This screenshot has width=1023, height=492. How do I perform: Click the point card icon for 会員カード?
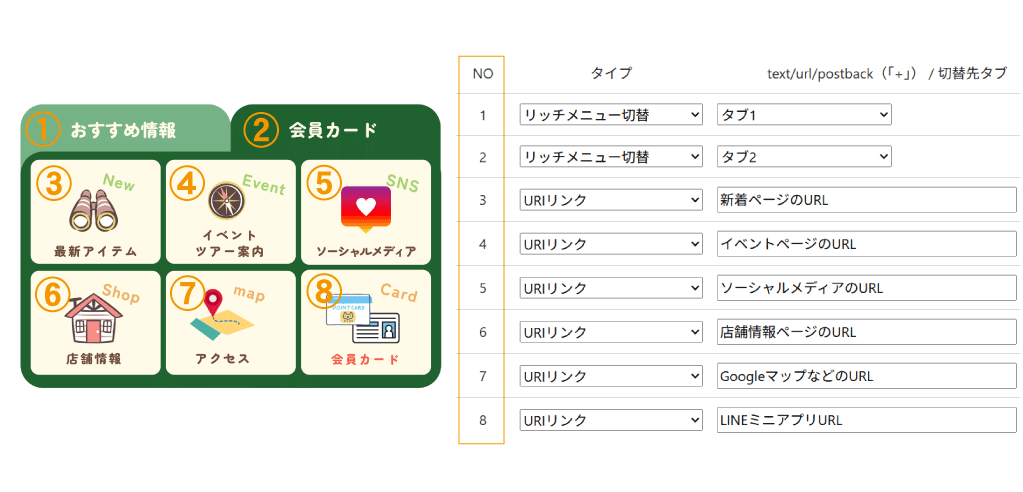pyautogui.click(x=362, y=322)
